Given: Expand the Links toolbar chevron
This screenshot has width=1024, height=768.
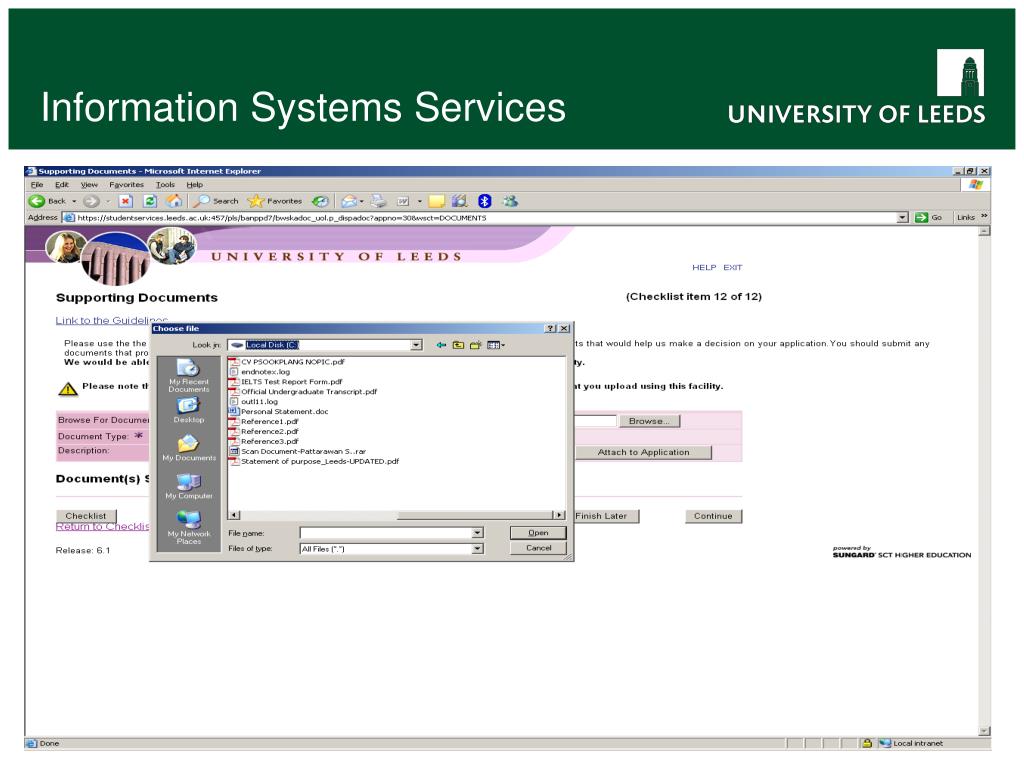Looking at the screenshot, I should (x=984, y=216).
